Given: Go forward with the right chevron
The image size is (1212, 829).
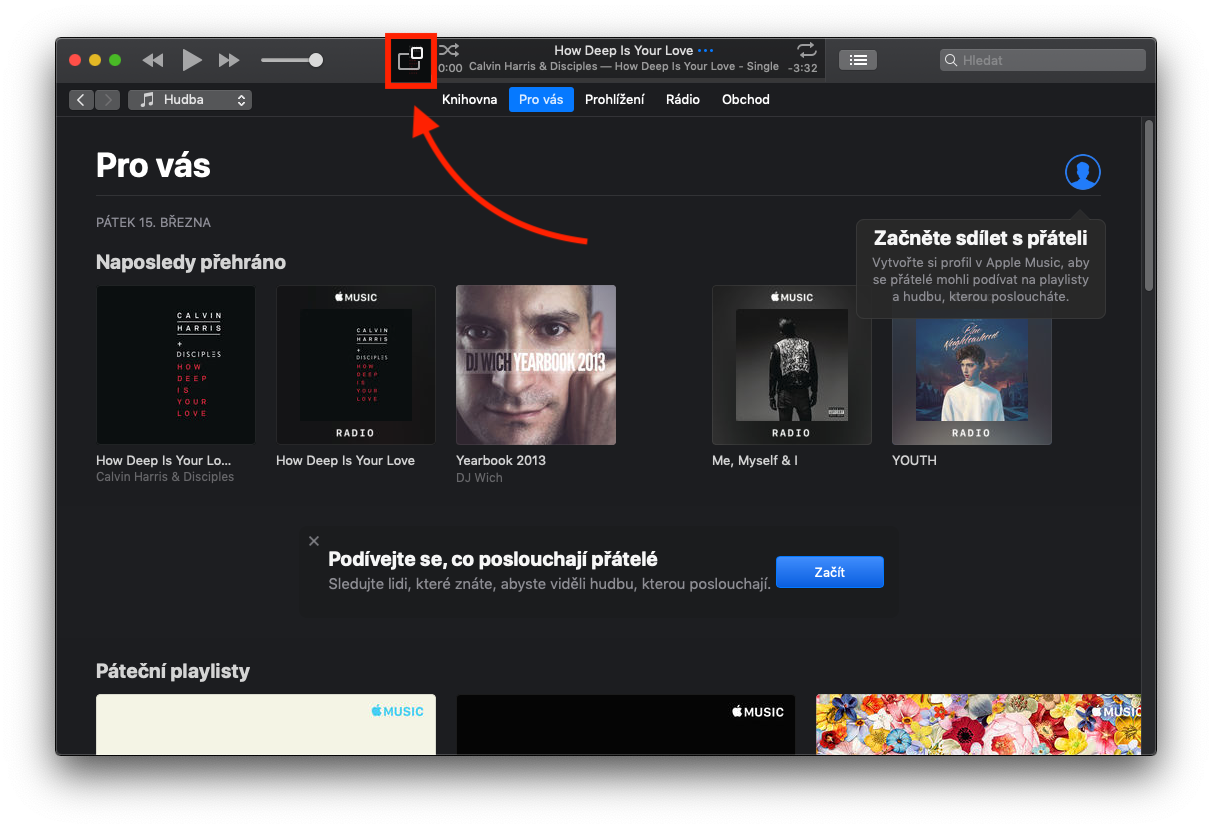Looking at the screenshot, I should pos(108,100).
